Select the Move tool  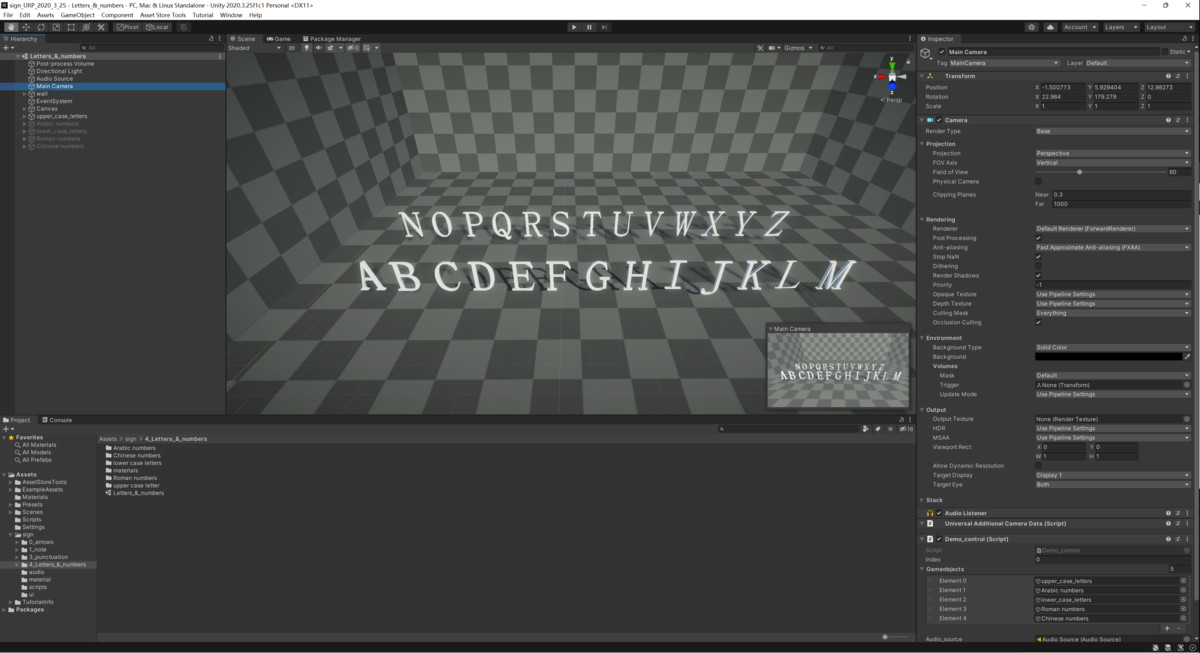pyautogui.click(x=26, y=27)
